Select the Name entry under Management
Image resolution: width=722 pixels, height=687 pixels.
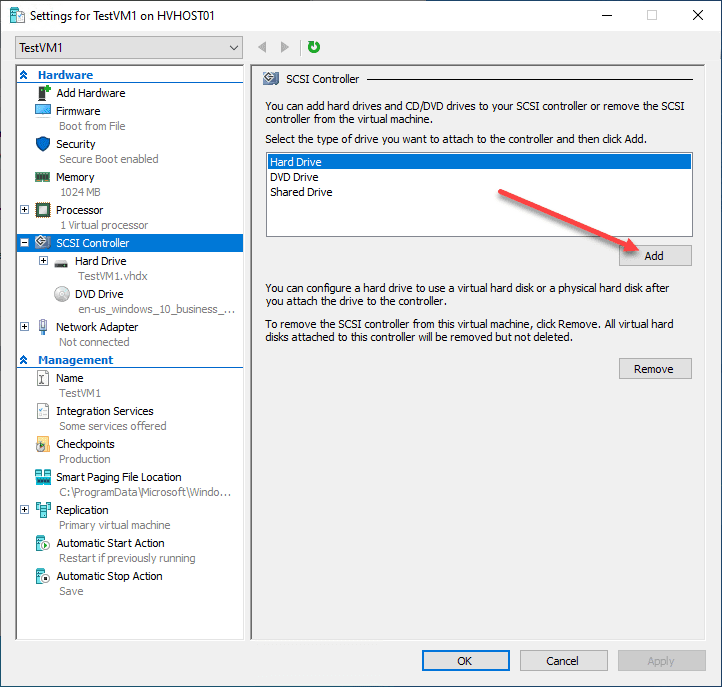pos(70,378)
